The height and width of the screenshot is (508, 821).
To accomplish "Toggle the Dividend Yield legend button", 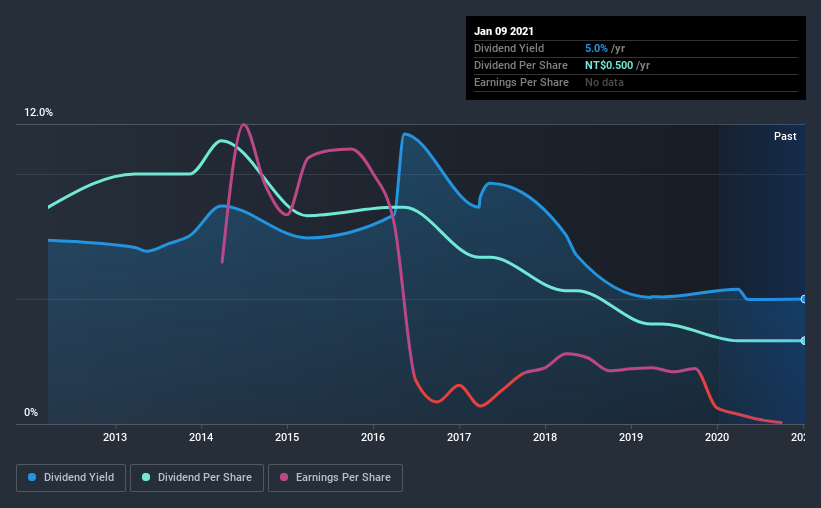I will pyautogui.click(x=71, y=478).
